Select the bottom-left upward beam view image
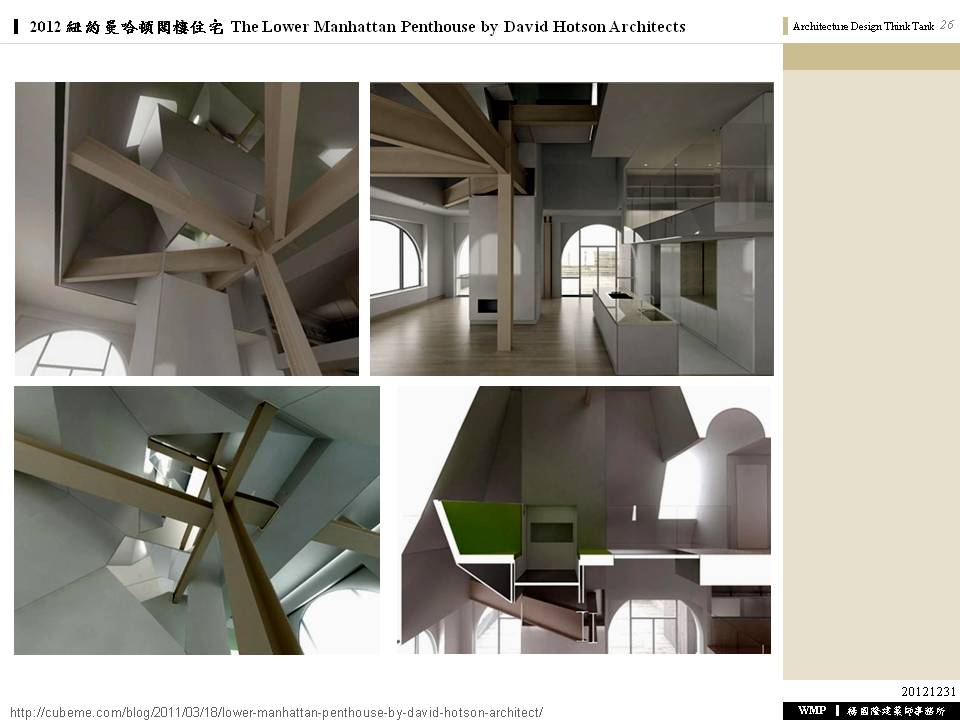The height and width of the screenshot is (720, 960). pyautogui.click(x=197, y=520)
